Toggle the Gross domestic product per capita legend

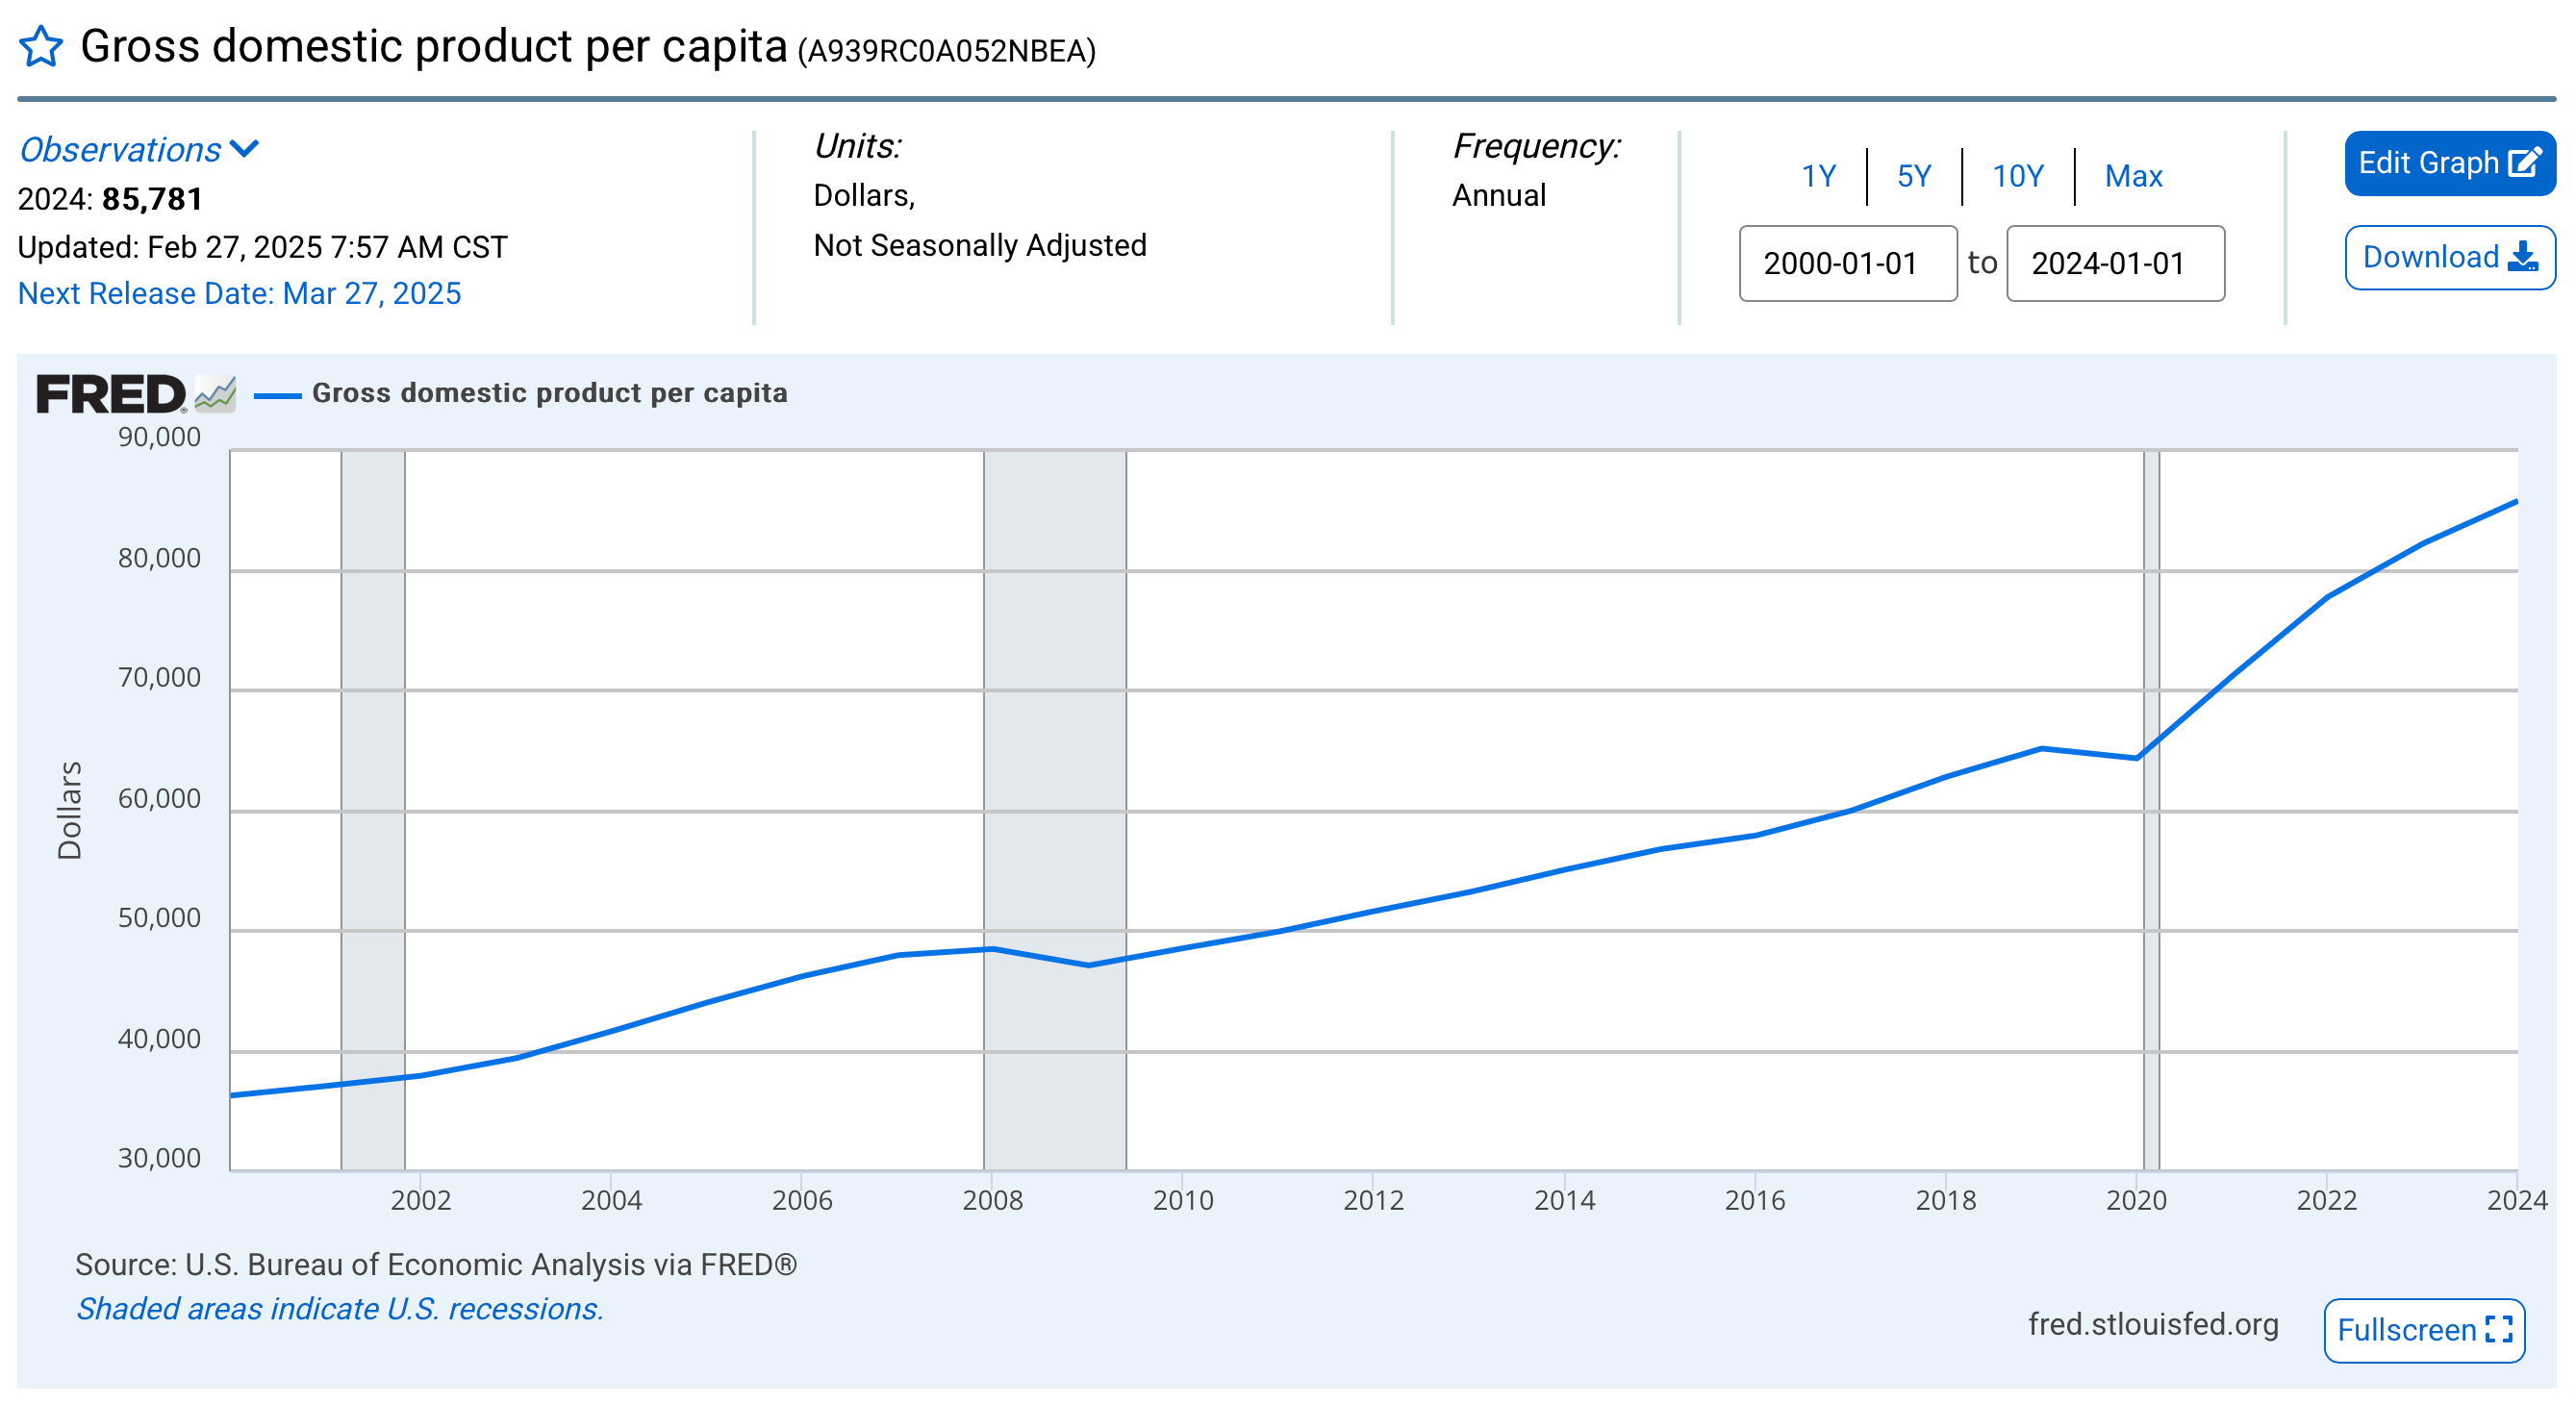(x=549, y=393)
